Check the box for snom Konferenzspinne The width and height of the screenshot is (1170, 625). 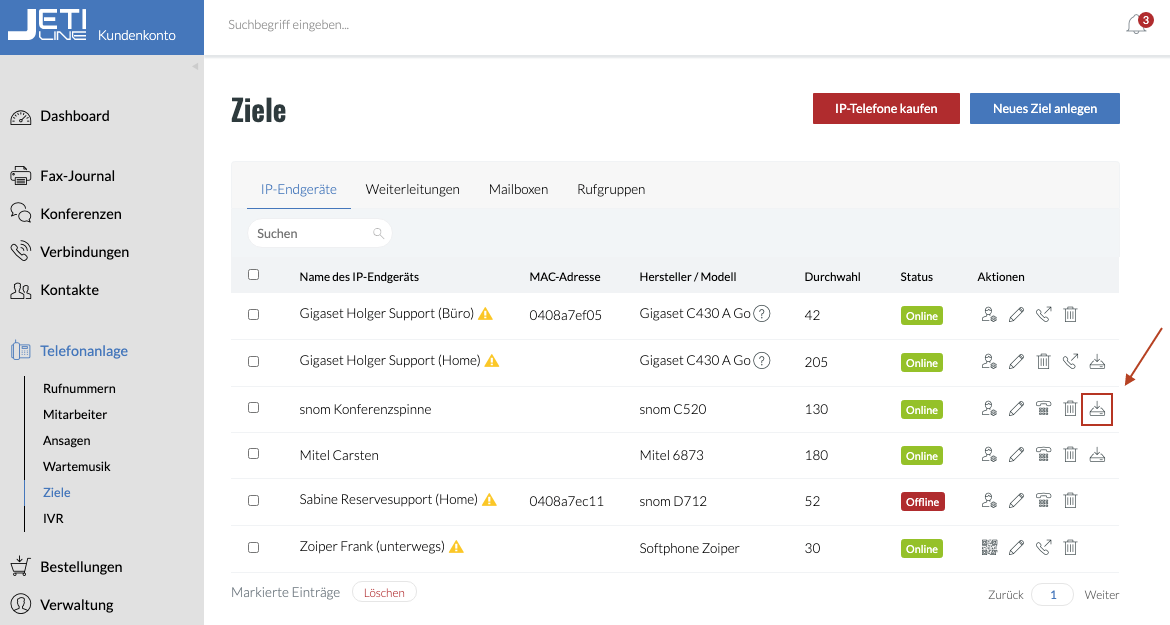click(x=254, y=408)
